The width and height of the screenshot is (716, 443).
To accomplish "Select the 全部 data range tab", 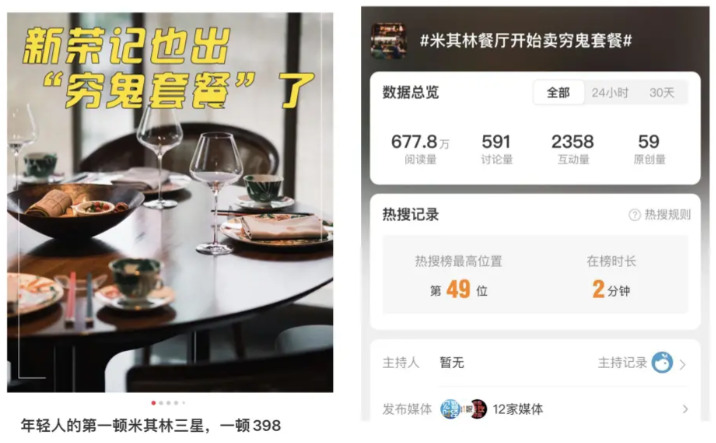I will (558, 93).
